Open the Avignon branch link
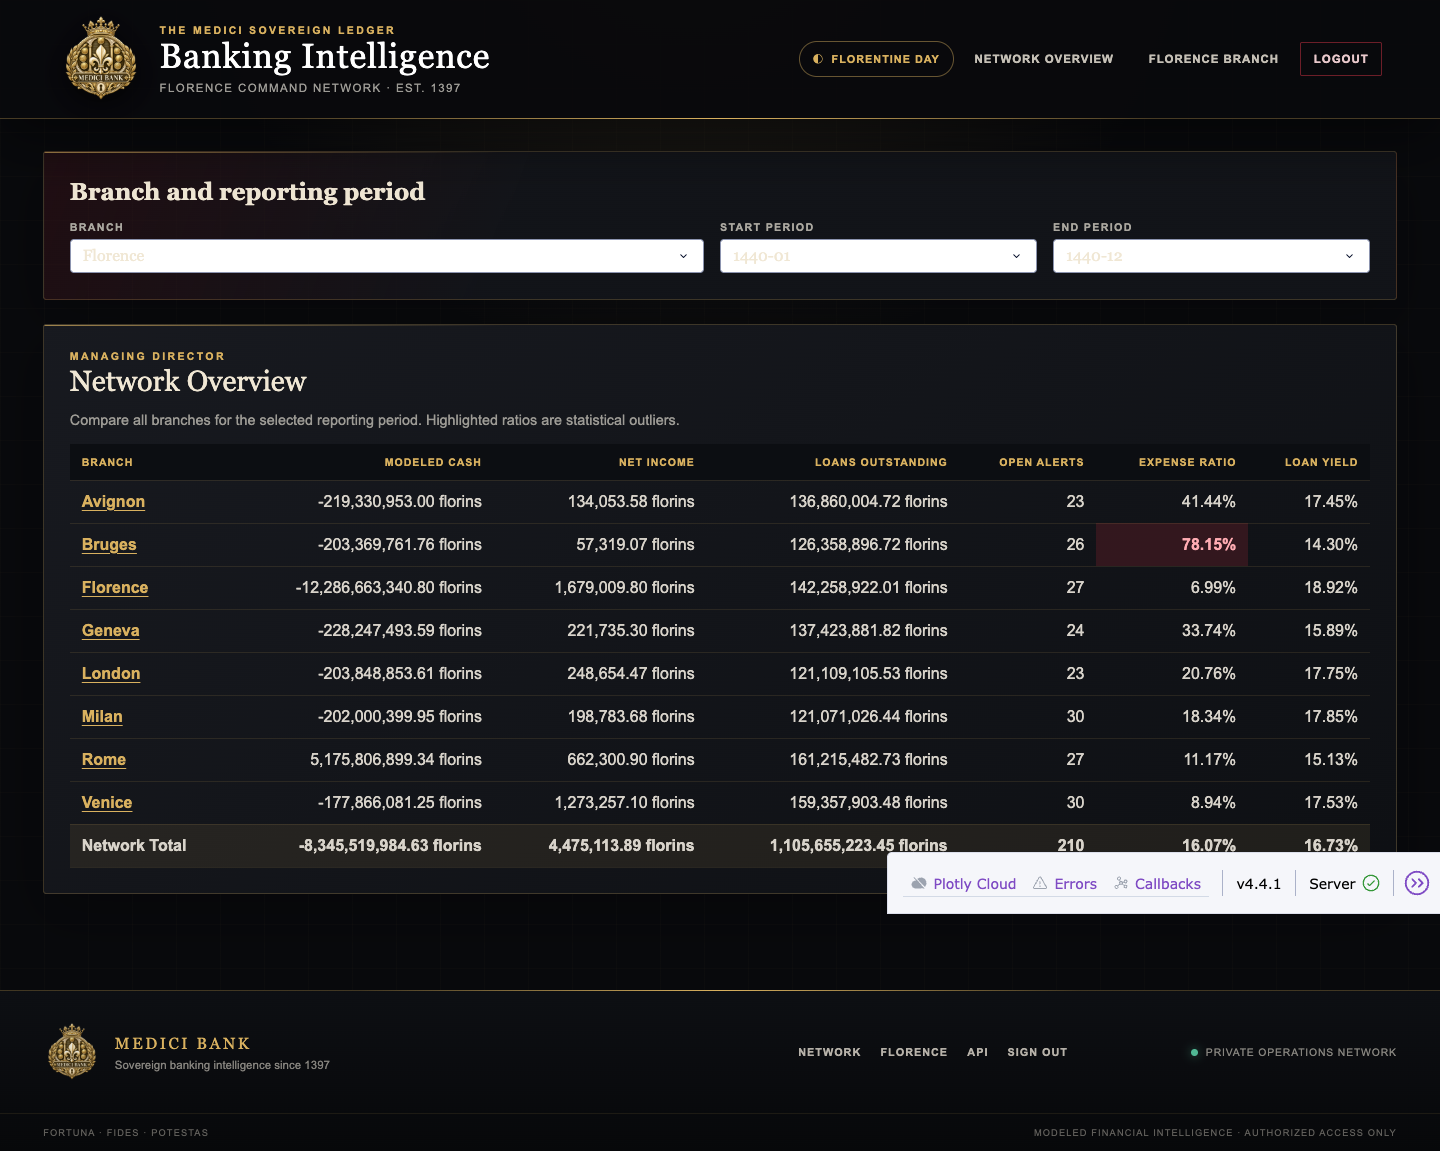 (x=113, y=502)
